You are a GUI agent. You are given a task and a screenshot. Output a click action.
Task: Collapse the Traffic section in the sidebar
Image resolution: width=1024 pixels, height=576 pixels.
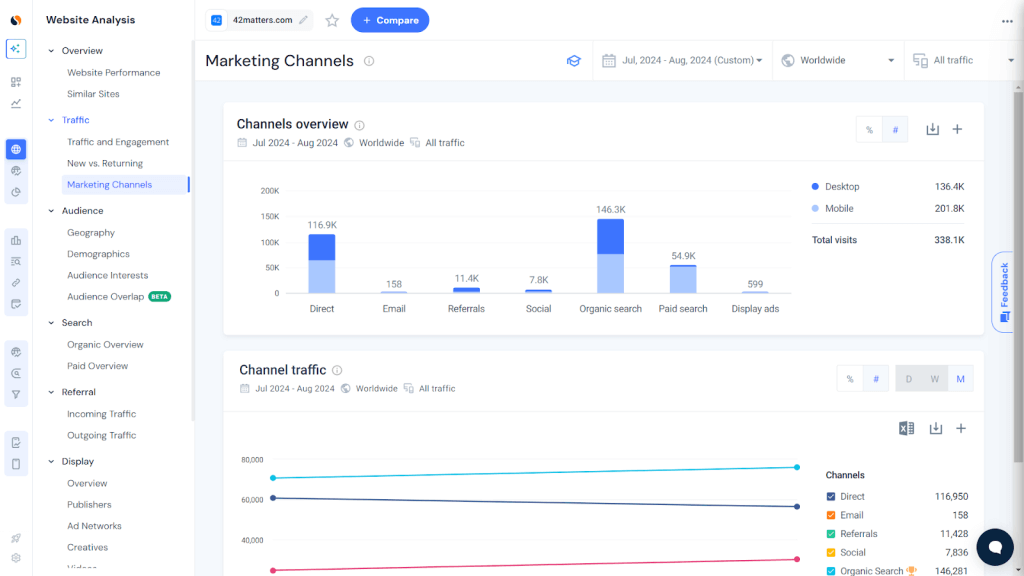[49, 120]
